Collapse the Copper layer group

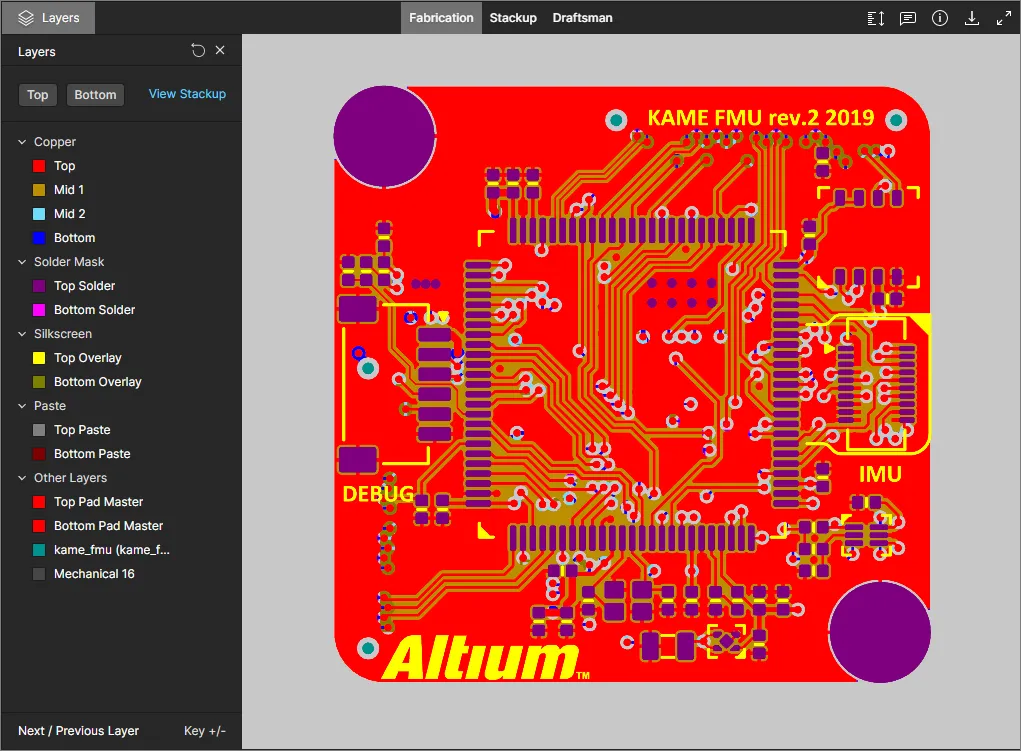click(x=22, y=142)
